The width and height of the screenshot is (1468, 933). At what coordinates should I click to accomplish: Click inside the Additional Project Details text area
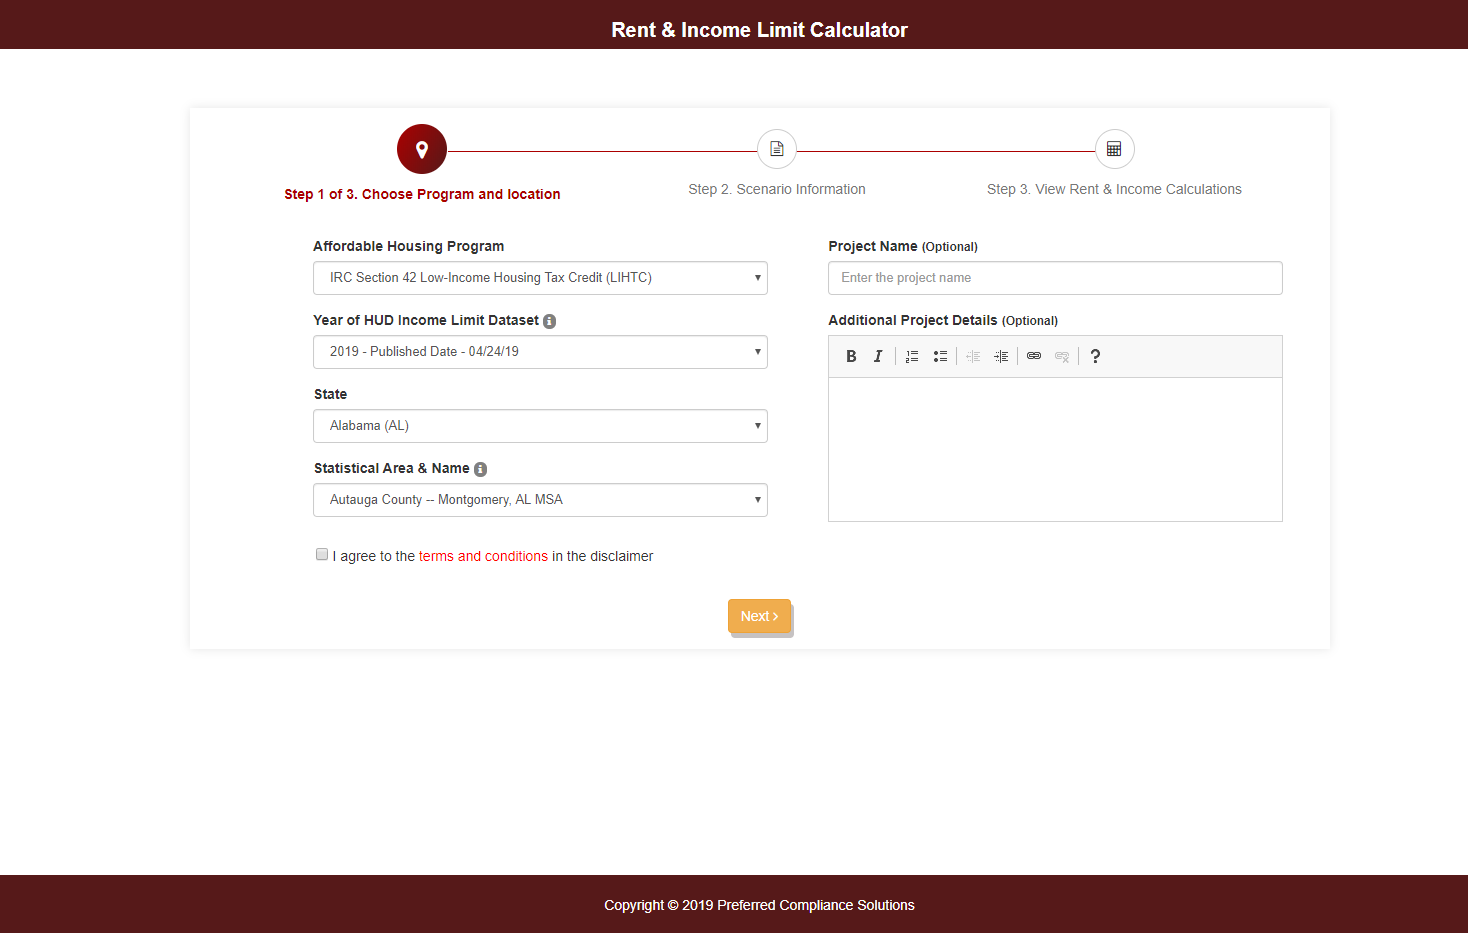click(x=1055, y=449)
